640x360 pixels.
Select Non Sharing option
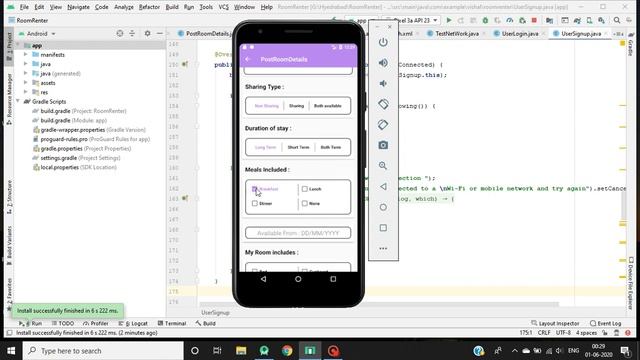coord(266,106)
